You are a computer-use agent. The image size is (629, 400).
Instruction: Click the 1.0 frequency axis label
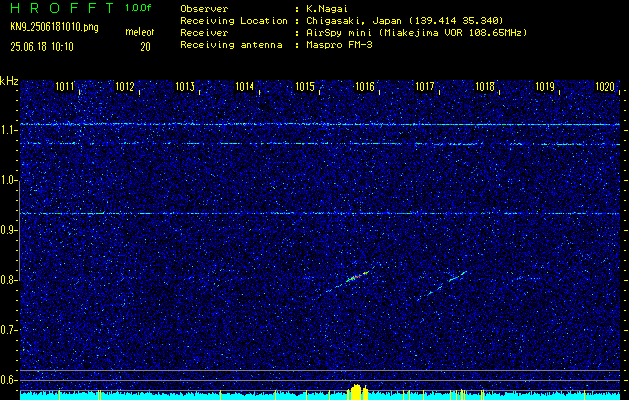[7, 181]
